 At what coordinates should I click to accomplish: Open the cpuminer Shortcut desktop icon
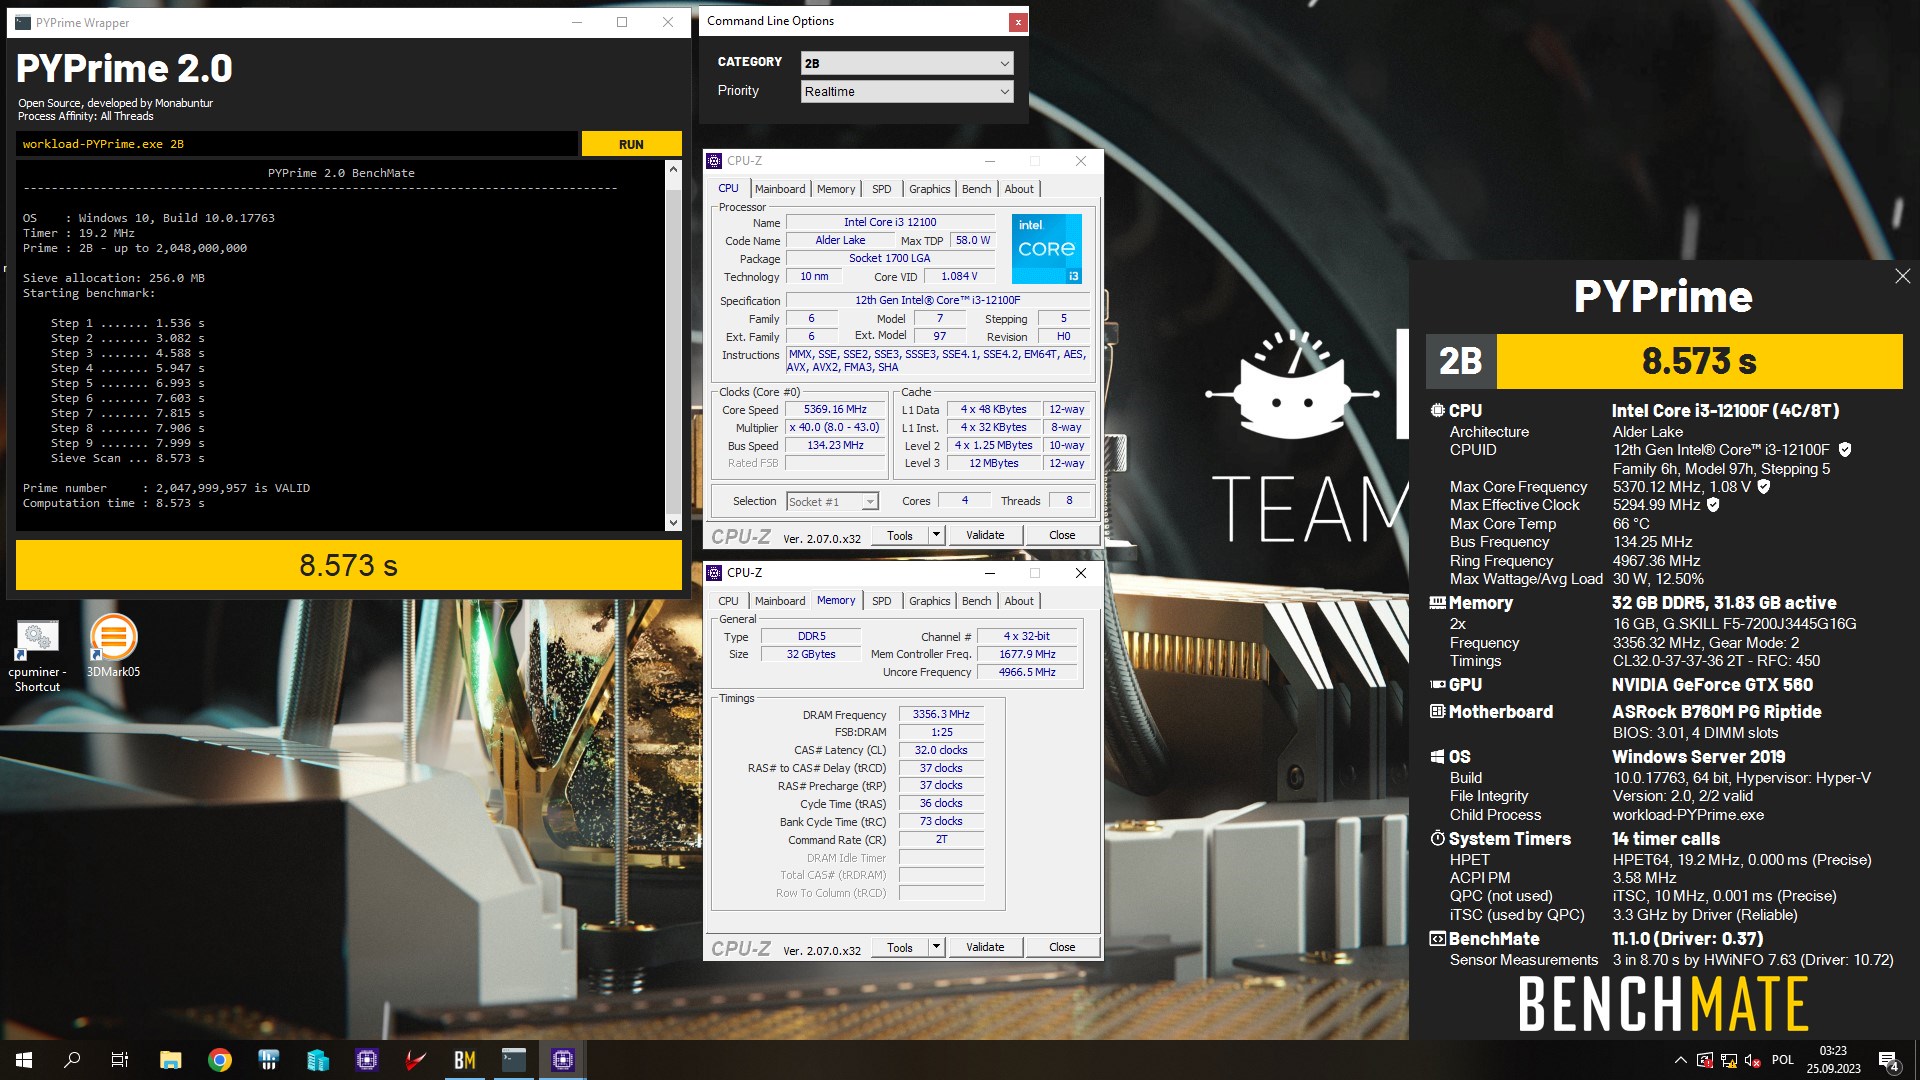coord(37,656)
